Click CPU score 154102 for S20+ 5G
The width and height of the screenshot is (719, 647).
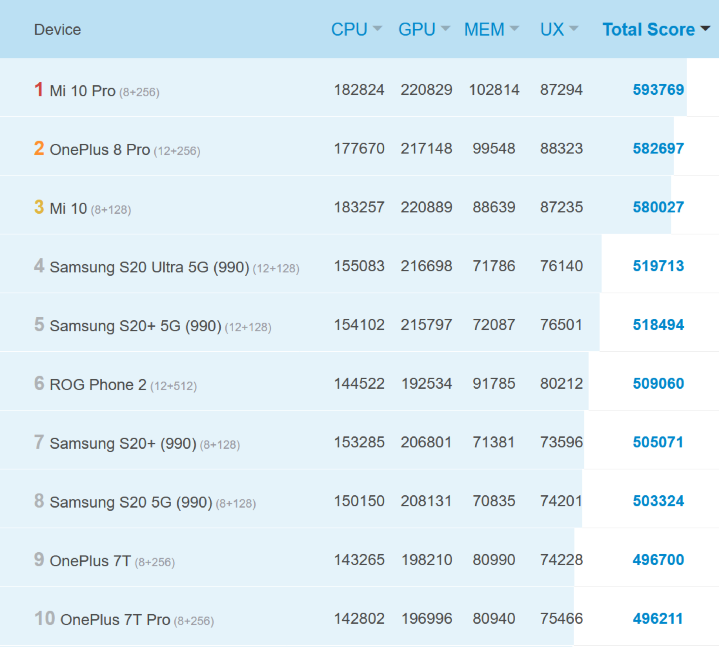tap(359, 325)
